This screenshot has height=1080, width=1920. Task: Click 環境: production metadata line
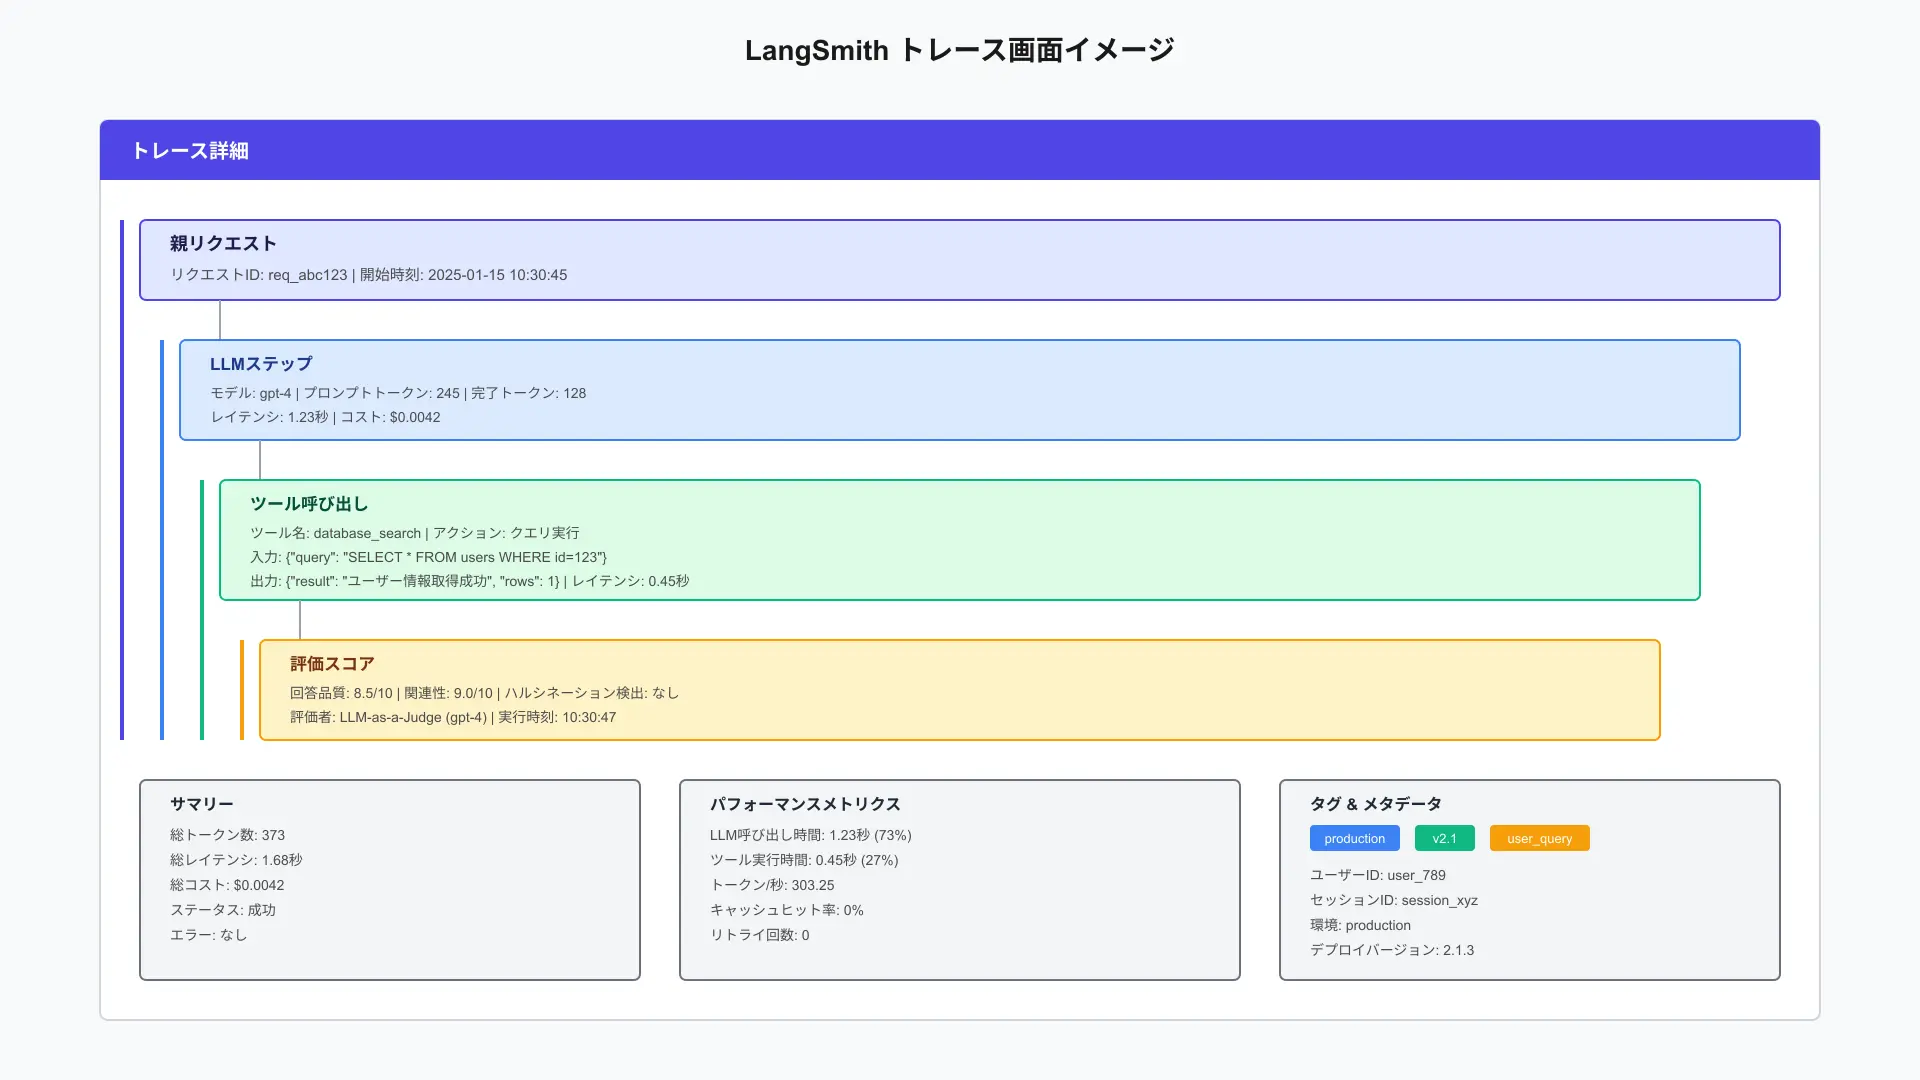(1360, 925)
